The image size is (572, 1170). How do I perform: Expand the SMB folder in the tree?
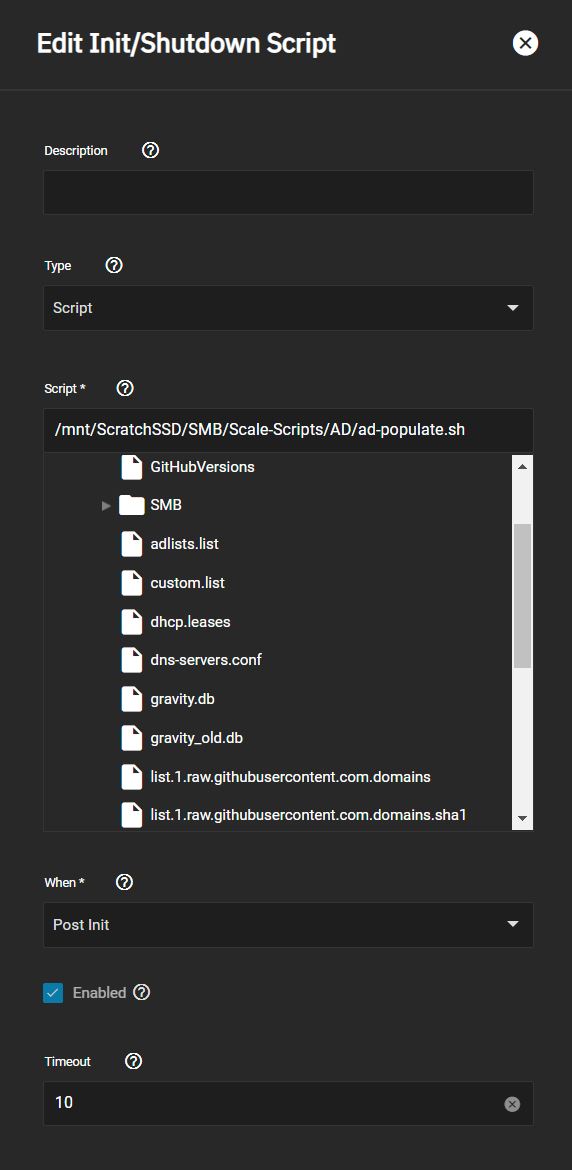(106, 506)
